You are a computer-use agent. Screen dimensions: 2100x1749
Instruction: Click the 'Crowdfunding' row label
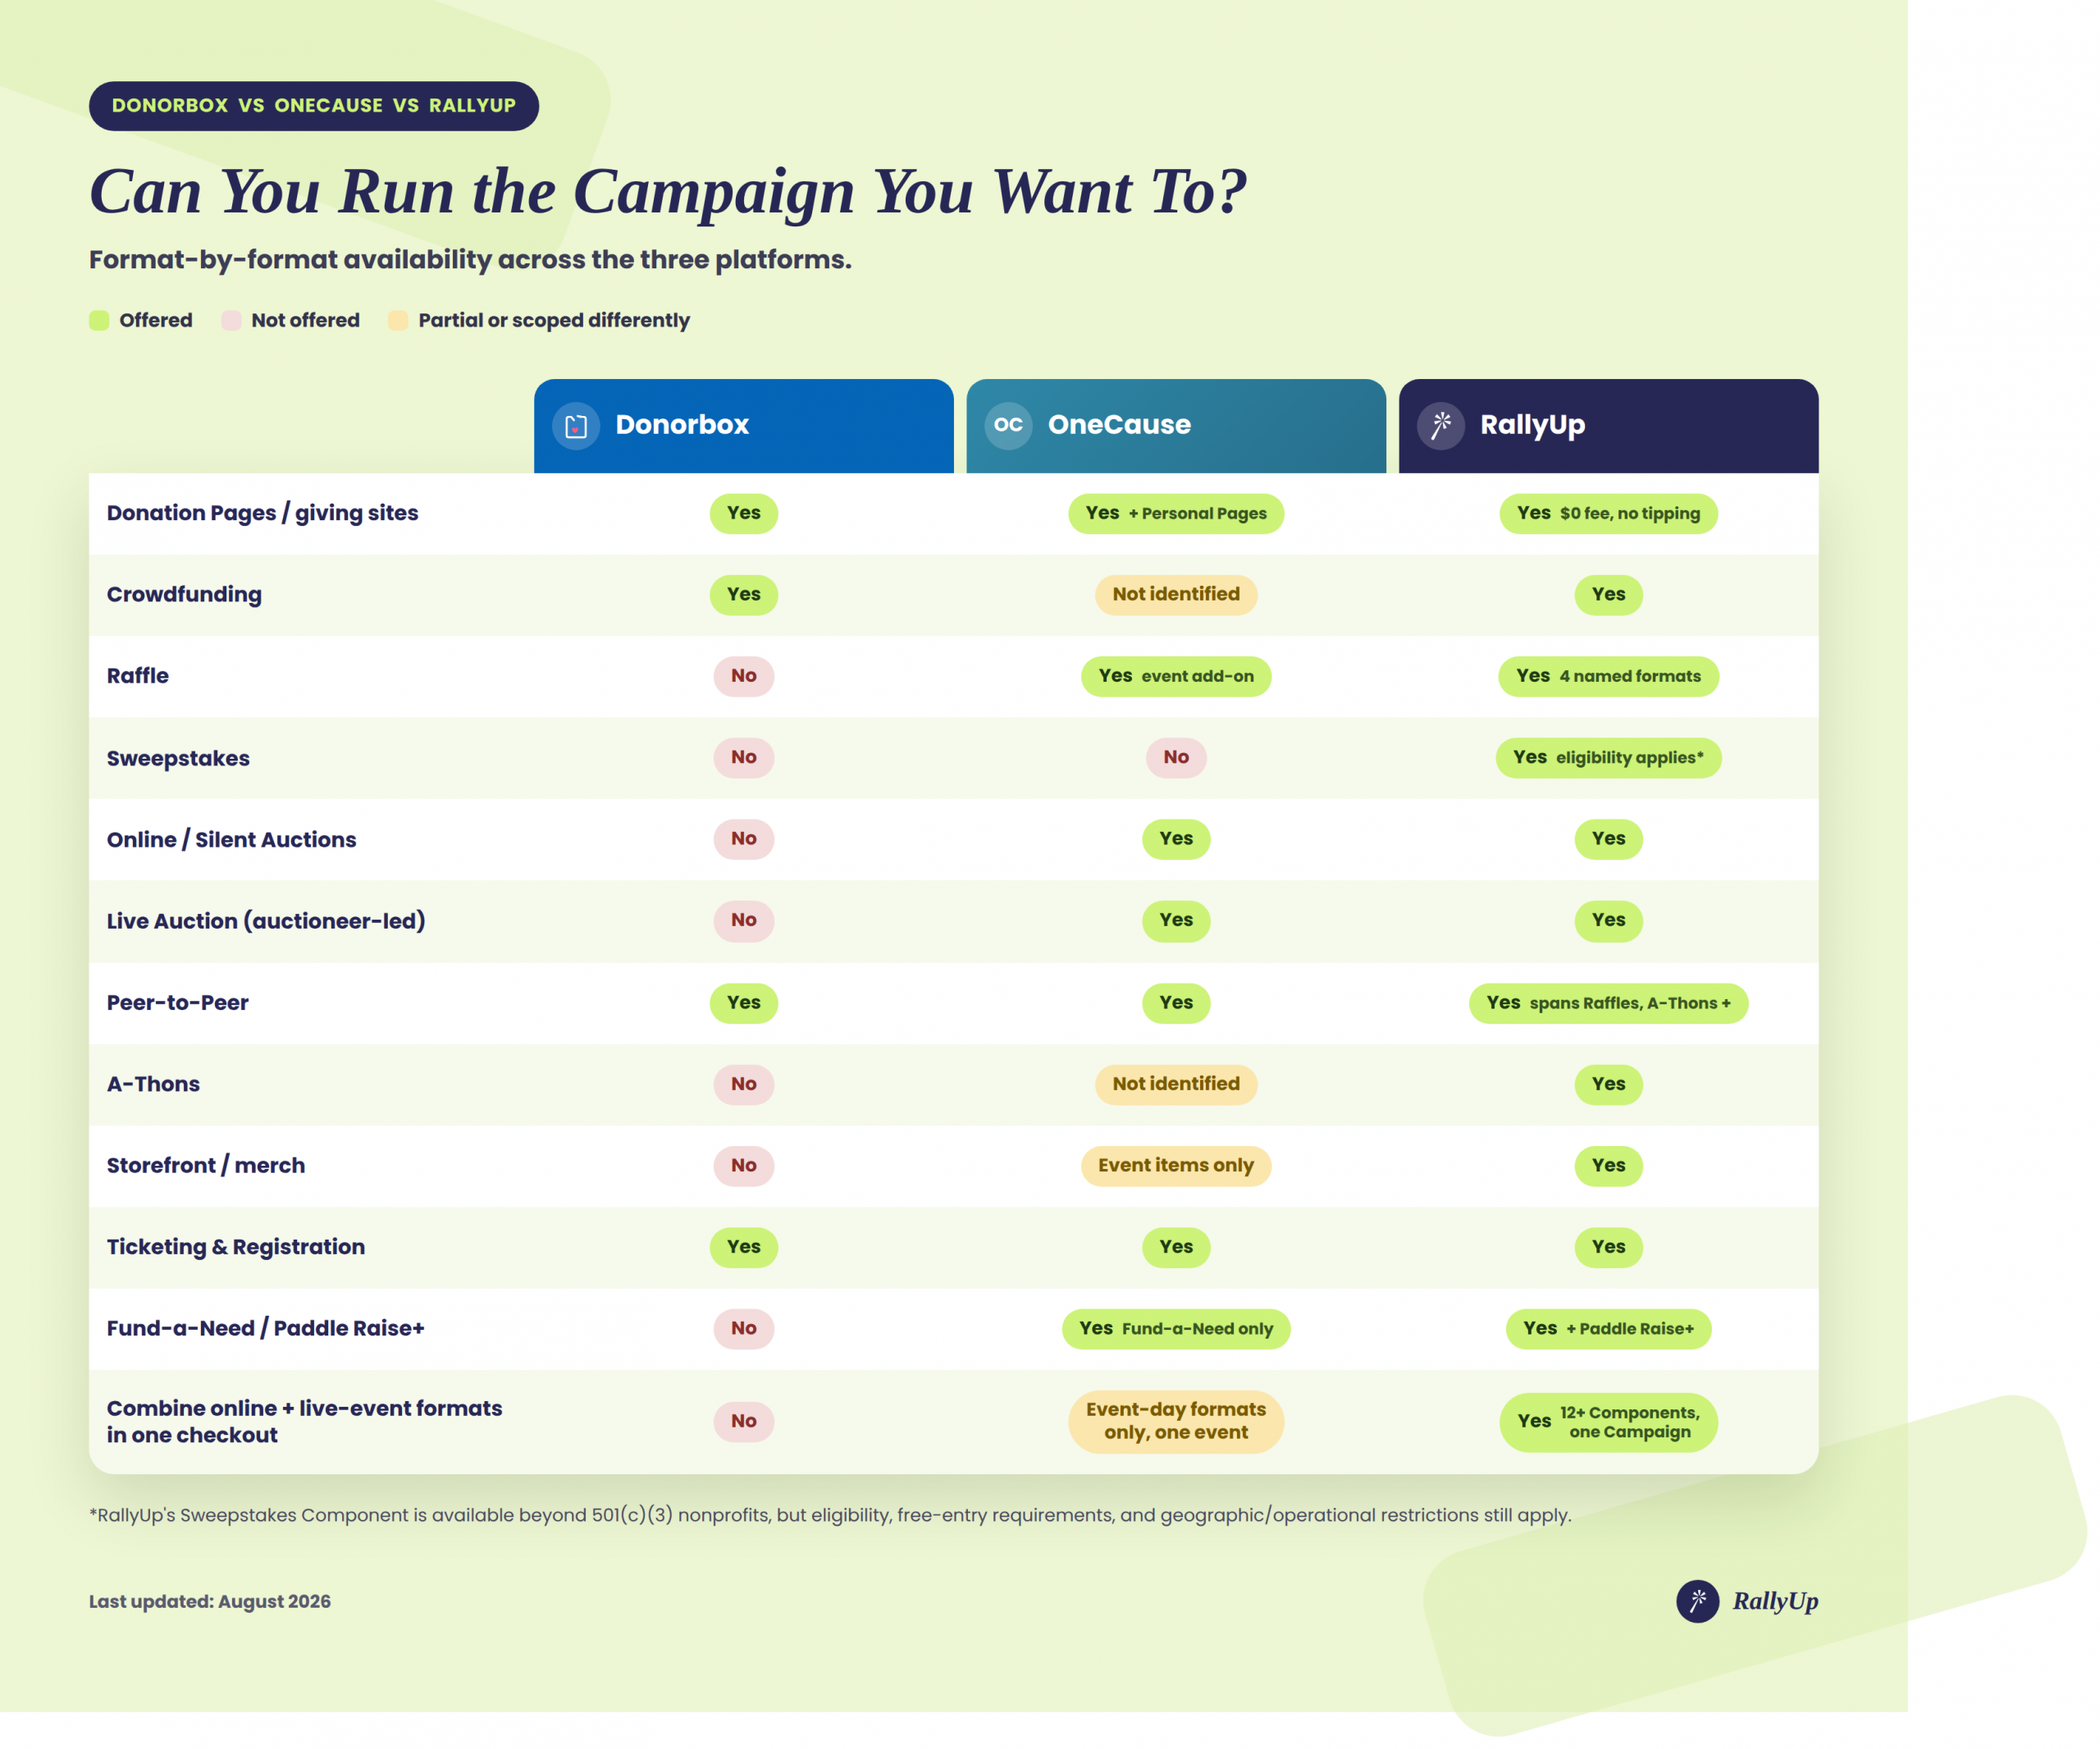click(184, 595)
